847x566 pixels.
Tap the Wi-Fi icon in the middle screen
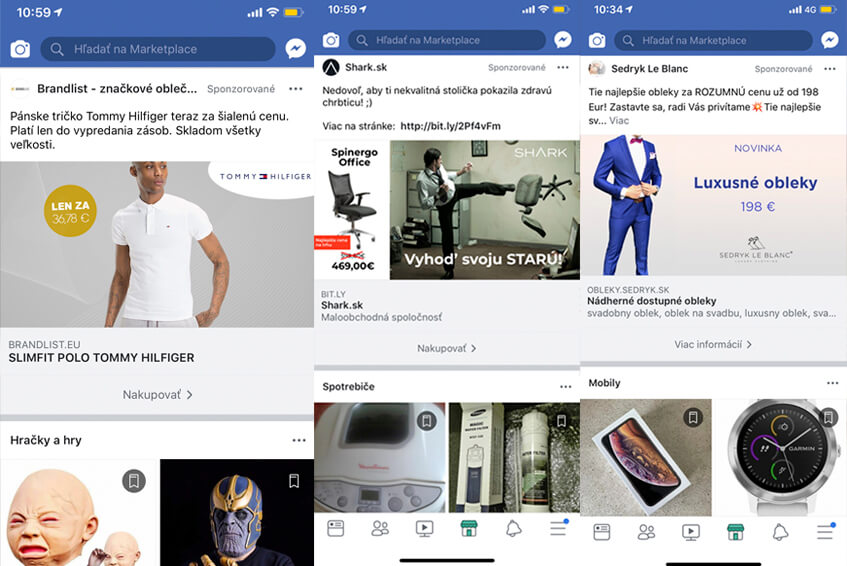[x=543, y=9]
